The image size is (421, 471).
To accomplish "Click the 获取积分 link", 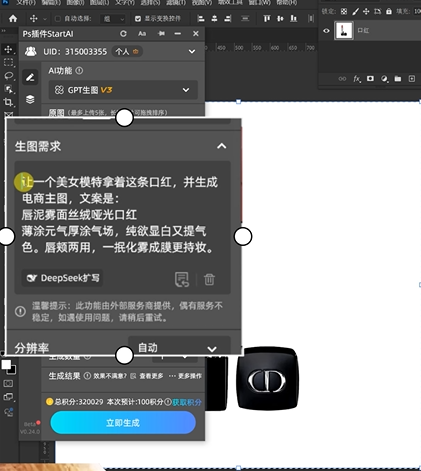I will [x=187, y=402].
